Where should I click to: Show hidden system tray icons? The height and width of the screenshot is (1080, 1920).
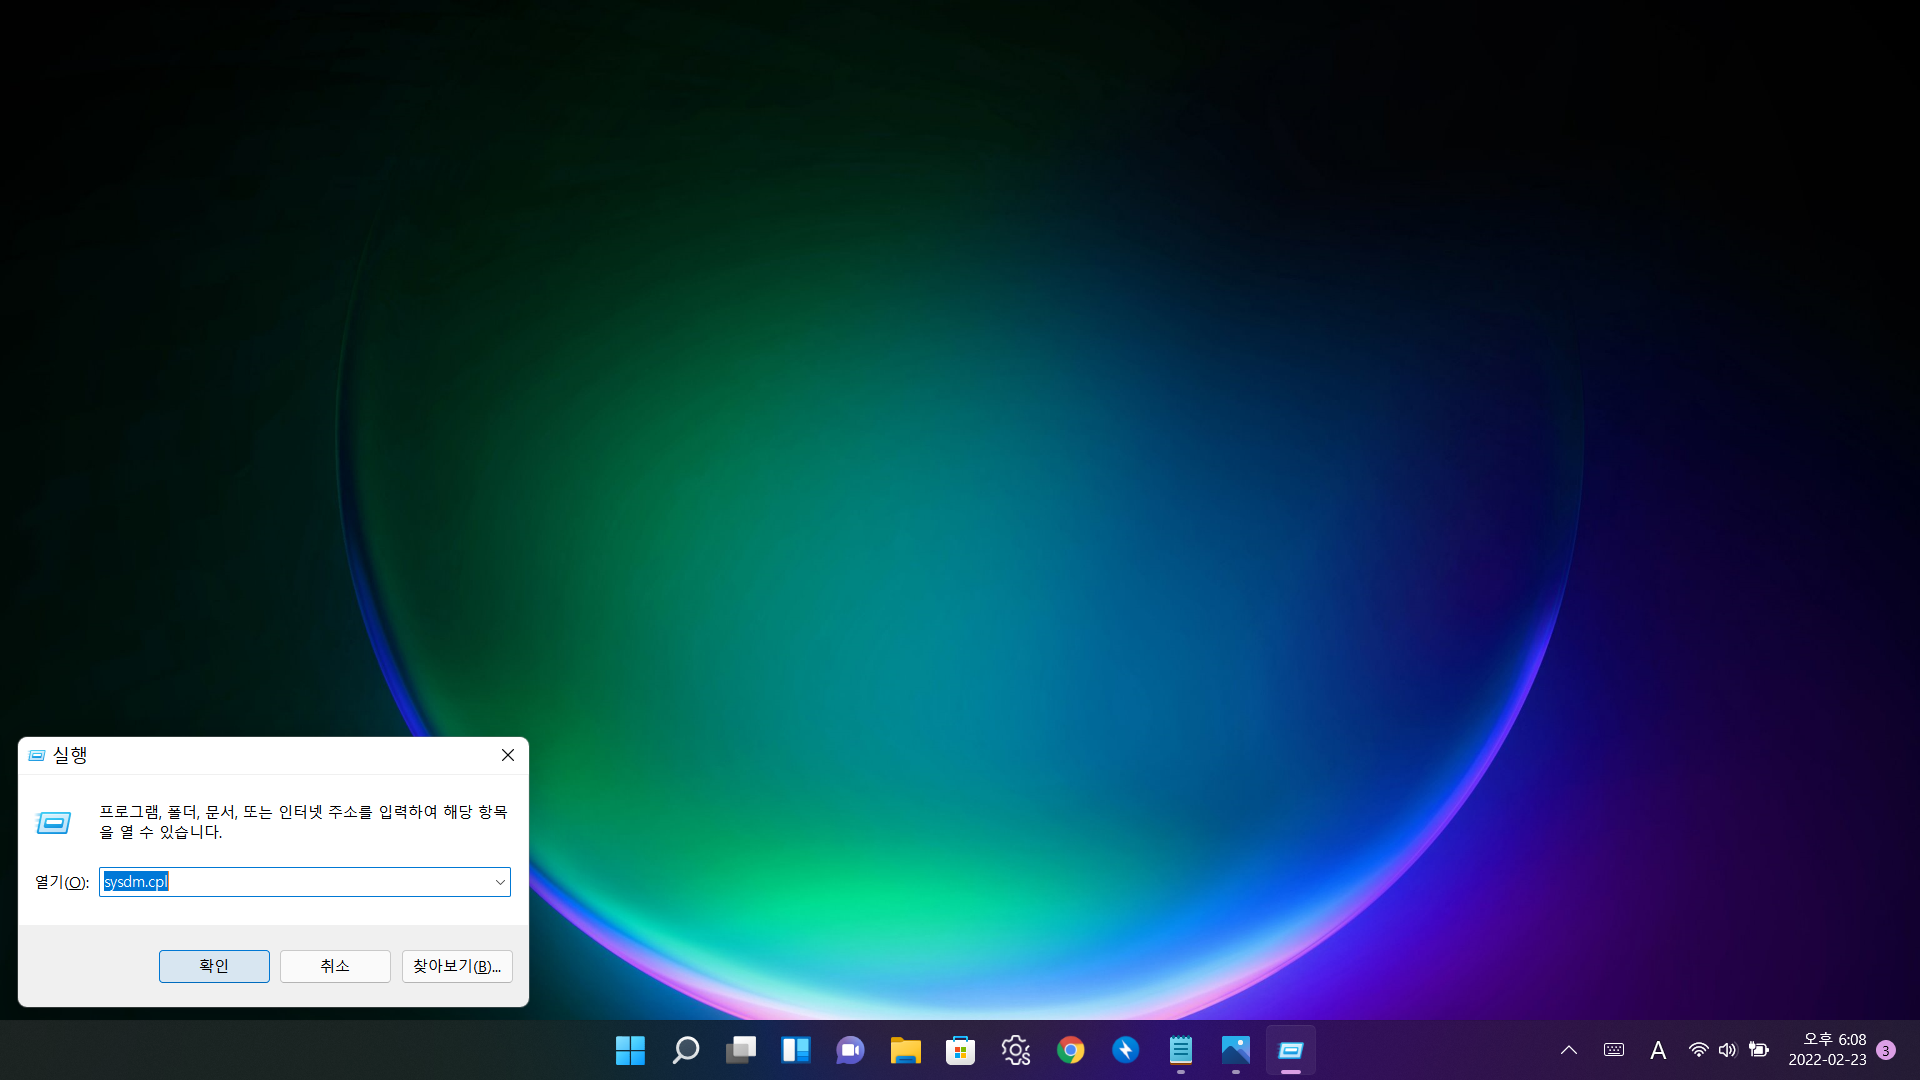tap(1568, 1050)
